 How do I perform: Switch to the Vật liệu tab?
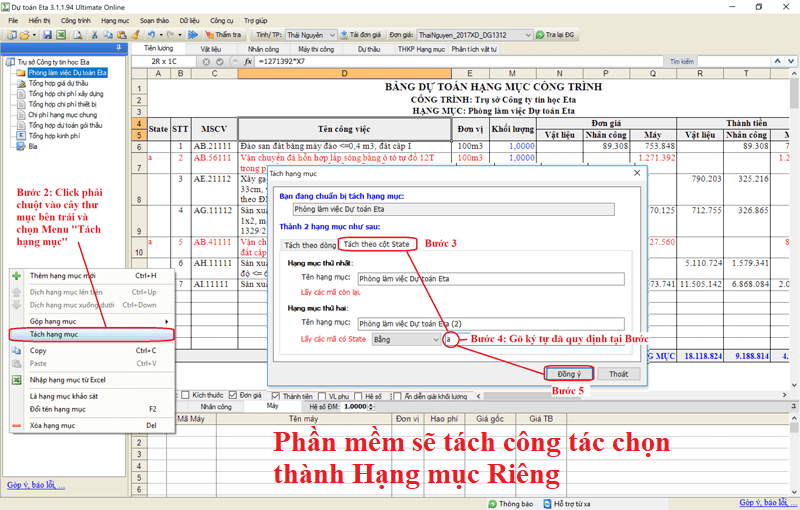click(x=211, y=49)
